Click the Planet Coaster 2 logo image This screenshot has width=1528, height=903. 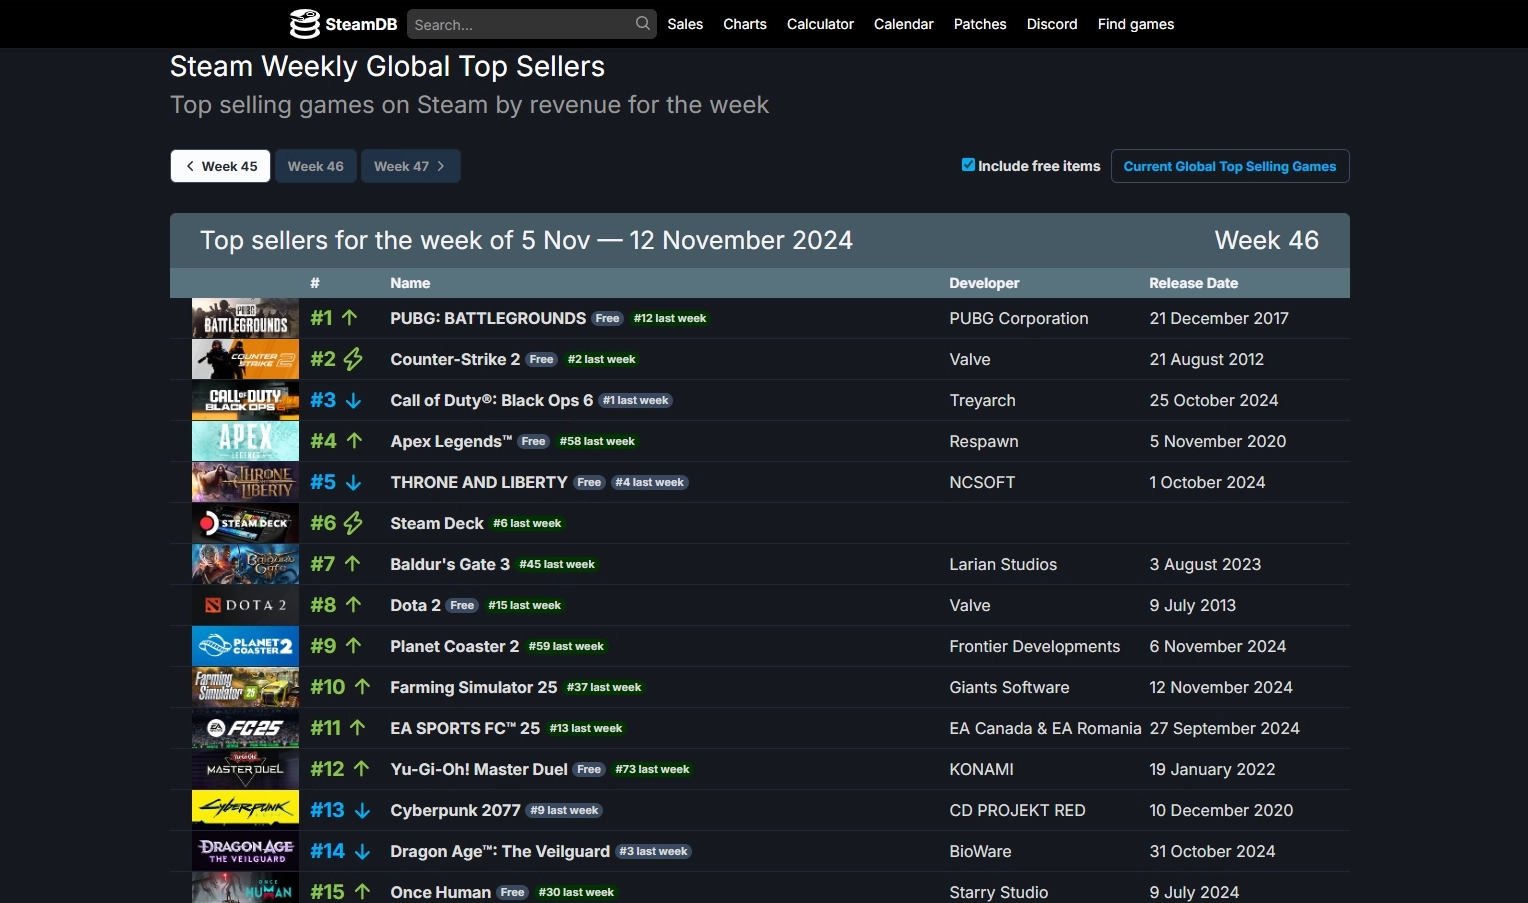pyautogui.click(x=245, y=646)
